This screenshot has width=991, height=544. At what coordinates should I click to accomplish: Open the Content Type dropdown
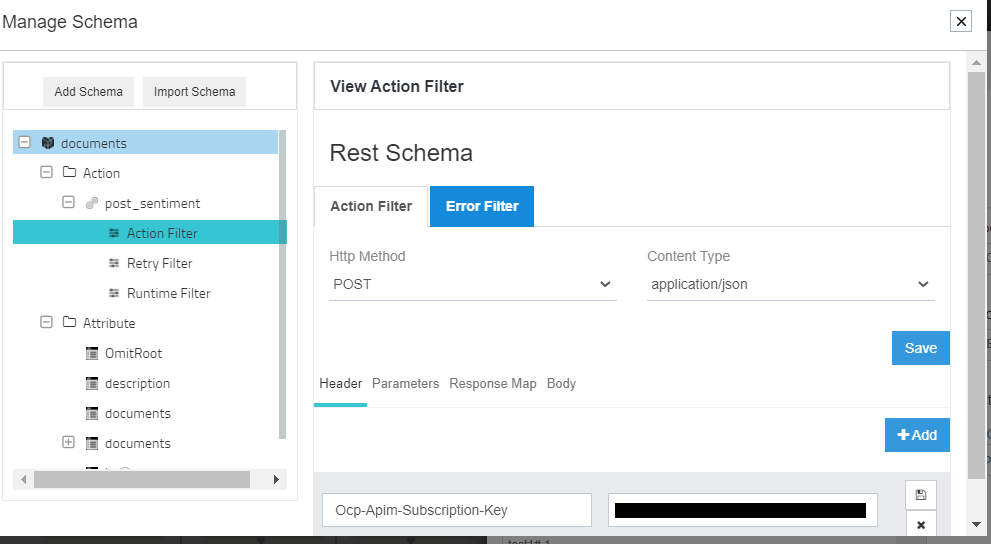pos(791,284)
